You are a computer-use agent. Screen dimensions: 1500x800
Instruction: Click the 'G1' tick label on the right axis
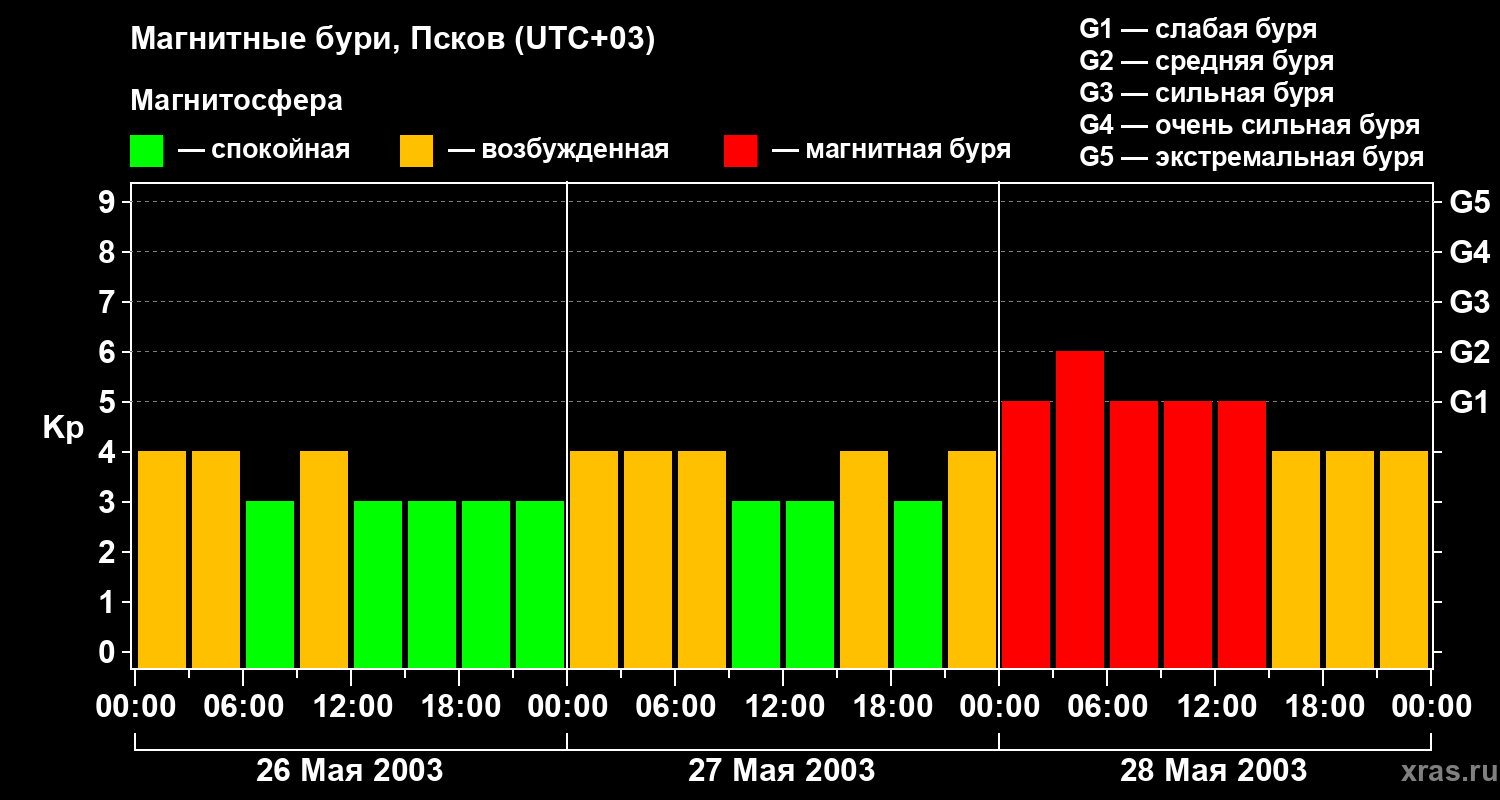pos(1469,402)
